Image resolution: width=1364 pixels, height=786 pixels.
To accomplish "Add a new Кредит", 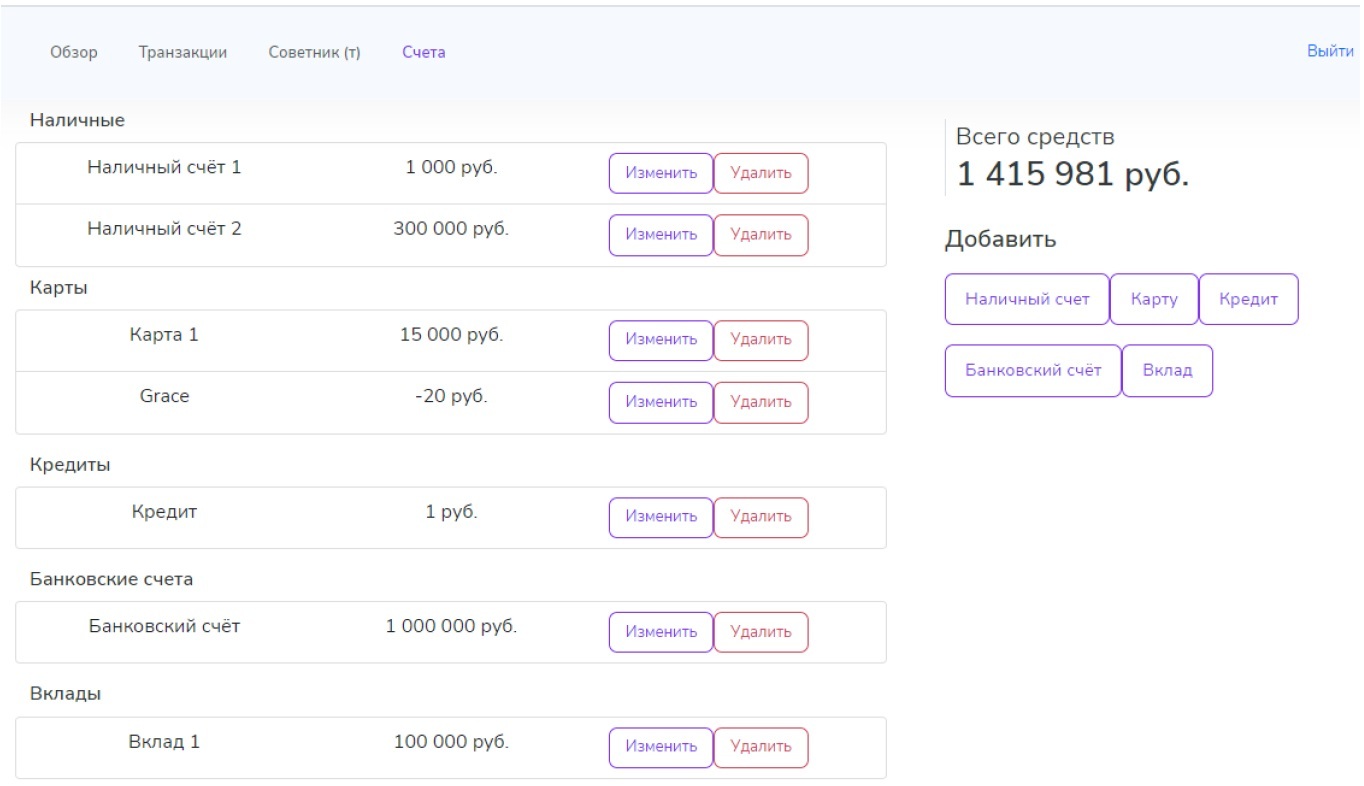I will [x=1248, y=299].
